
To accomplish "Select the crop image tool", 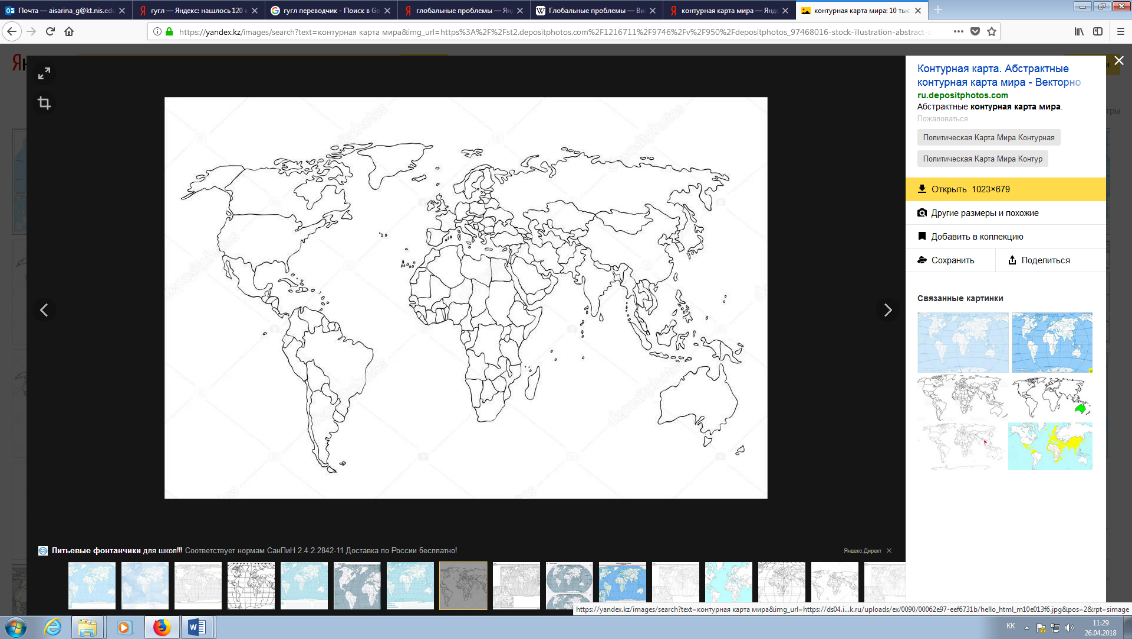I will click(44, 103).
